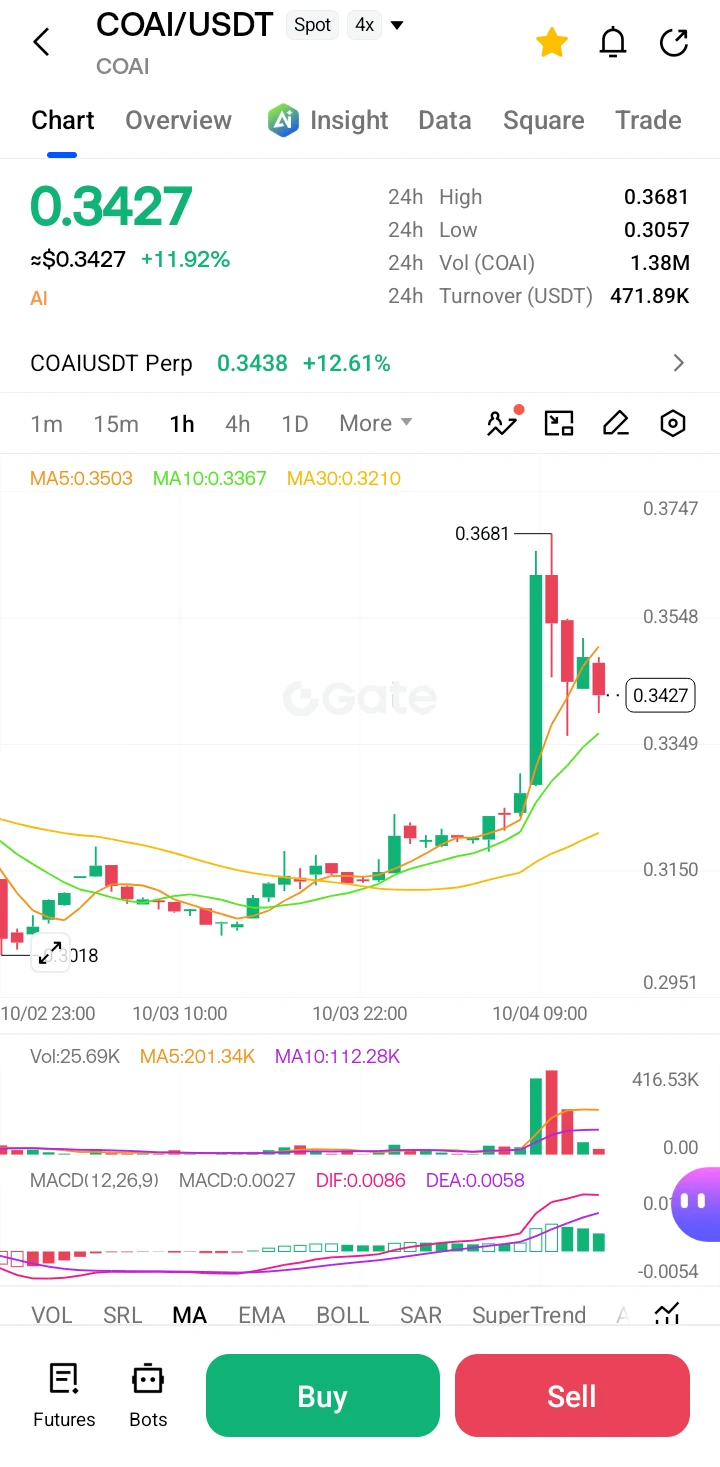Switch to the Overview tab

(x=178, y=120)
